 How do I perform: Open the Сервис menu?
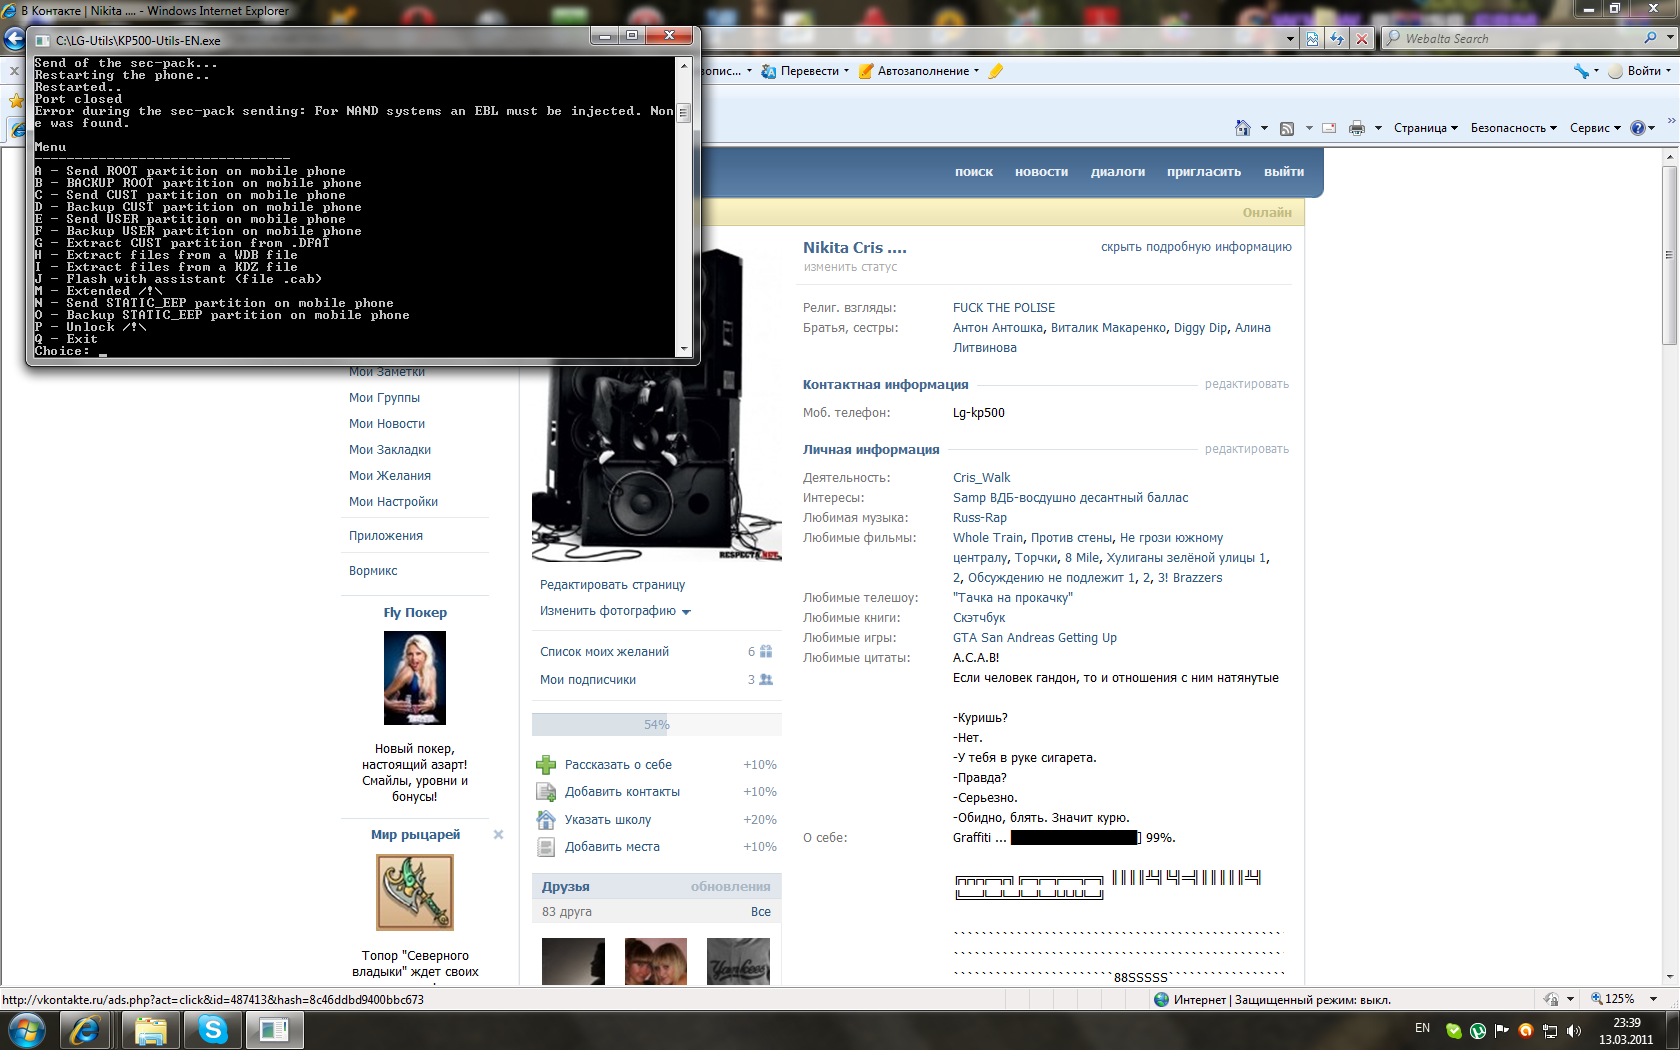point(1595,128)
